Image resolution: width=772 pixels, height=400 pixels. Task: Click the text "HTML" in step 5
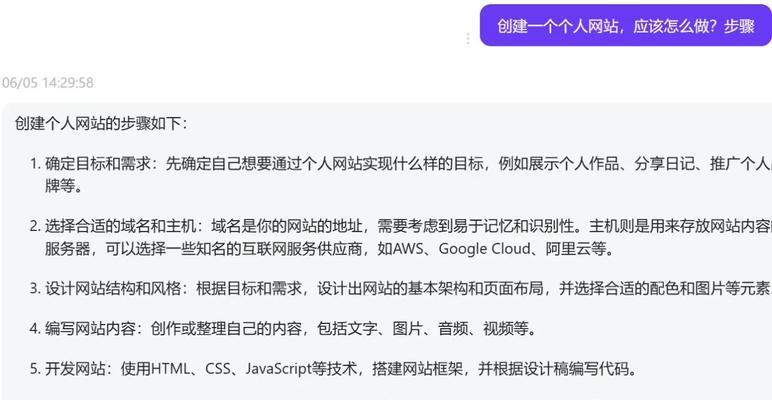[170, 368]
